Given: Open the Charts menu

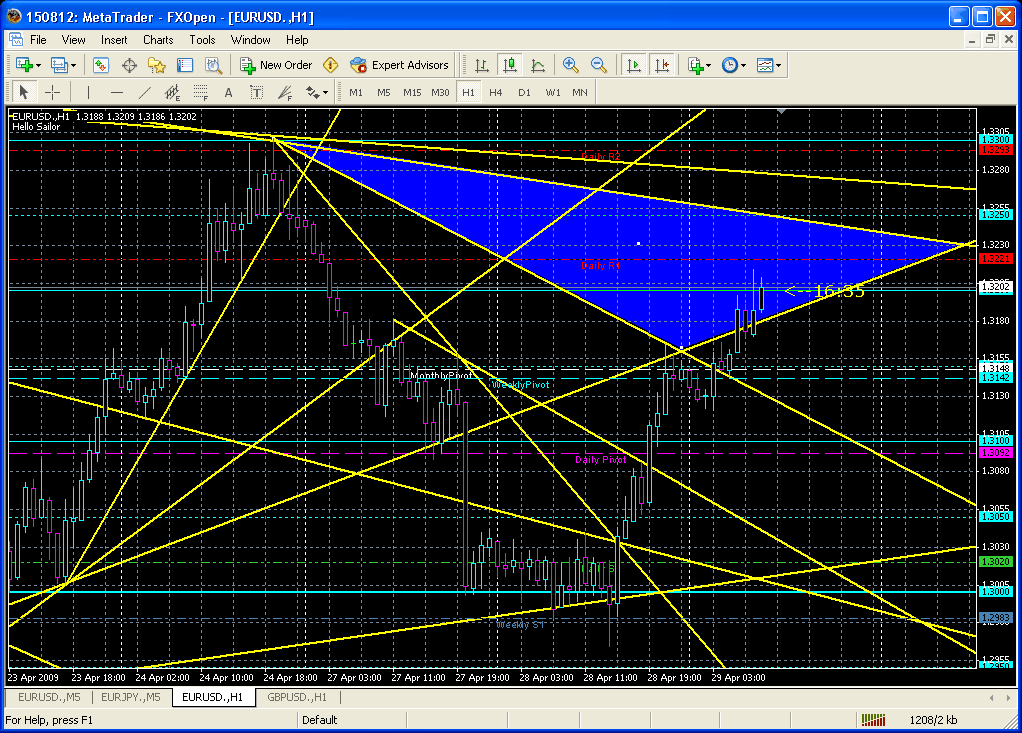Looking at the screenshot, I should (x=158, y=40).
